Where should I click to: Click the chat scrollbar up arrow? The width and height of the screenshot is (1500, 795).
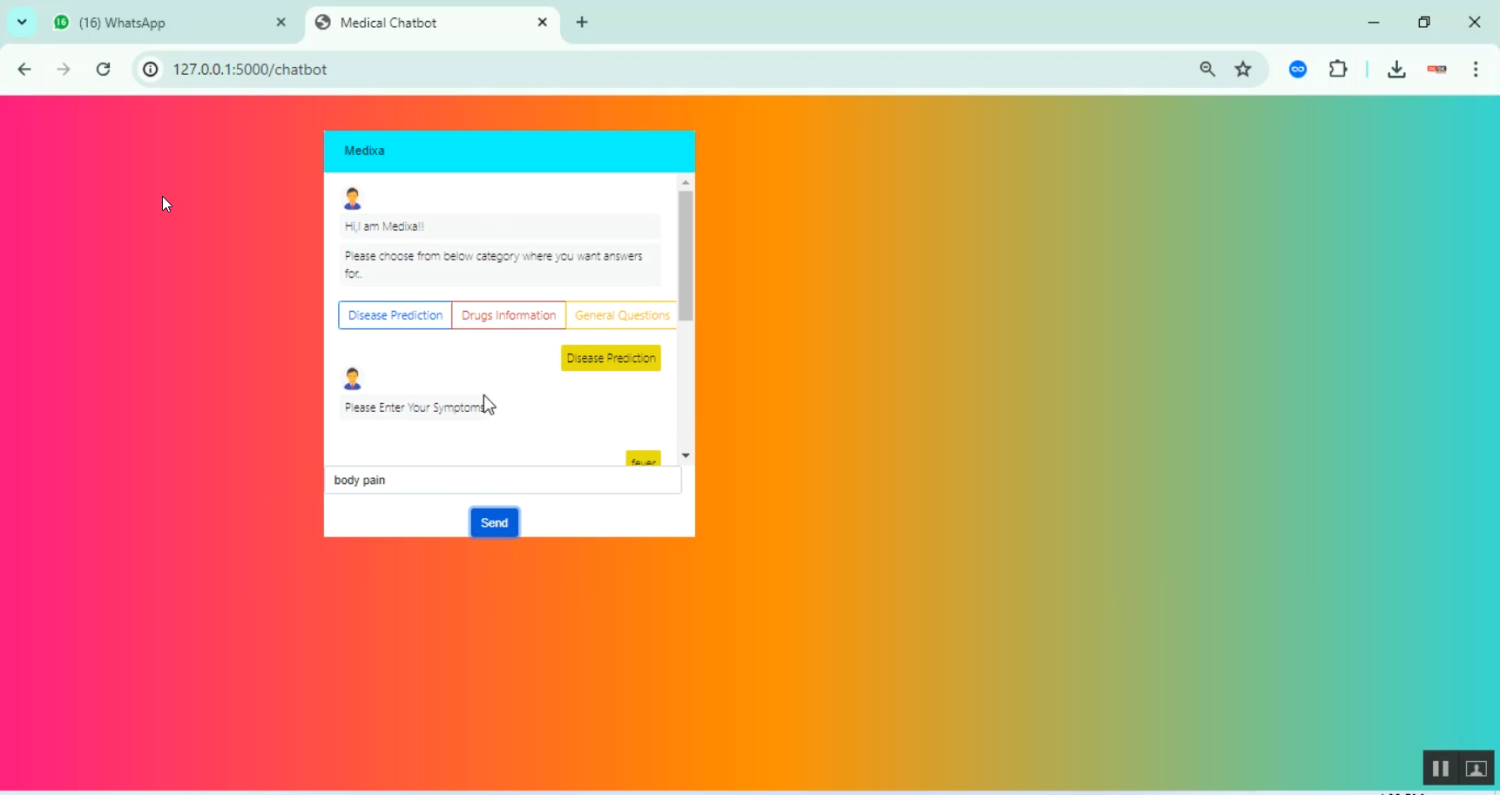click(685, 182)
